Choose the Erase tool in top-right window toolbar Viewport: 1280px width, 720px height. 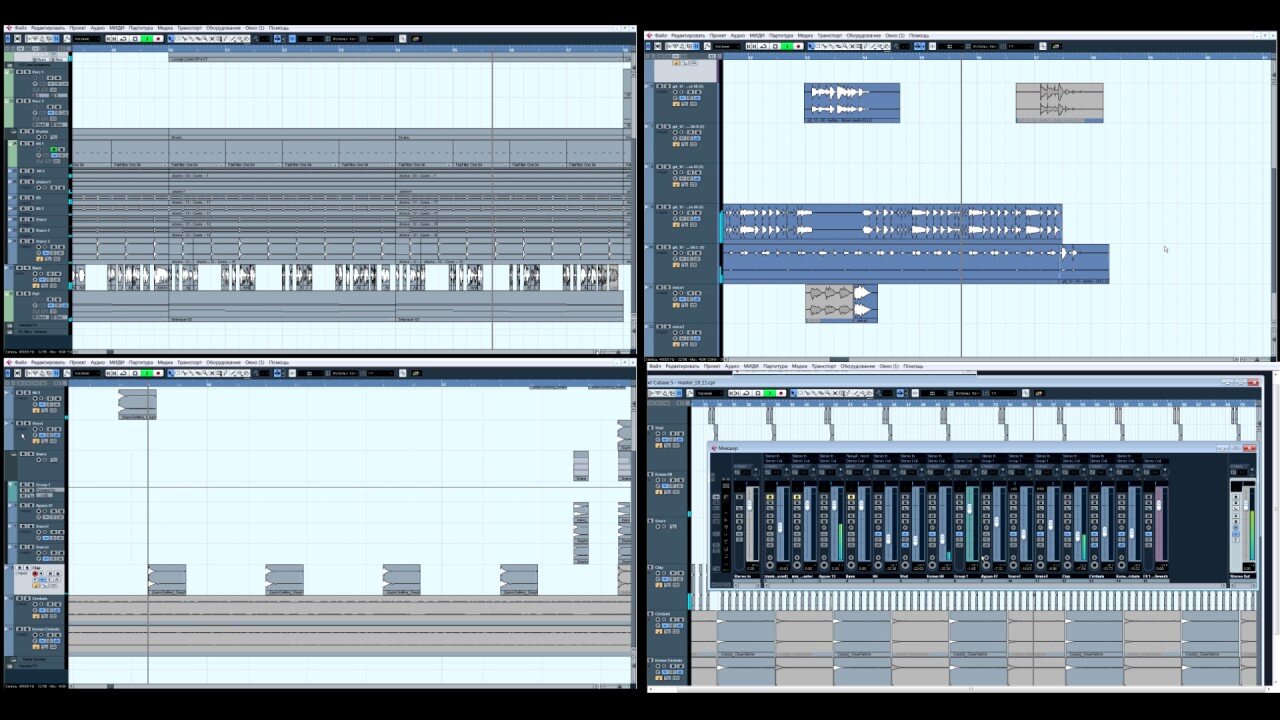pos(837,46)
